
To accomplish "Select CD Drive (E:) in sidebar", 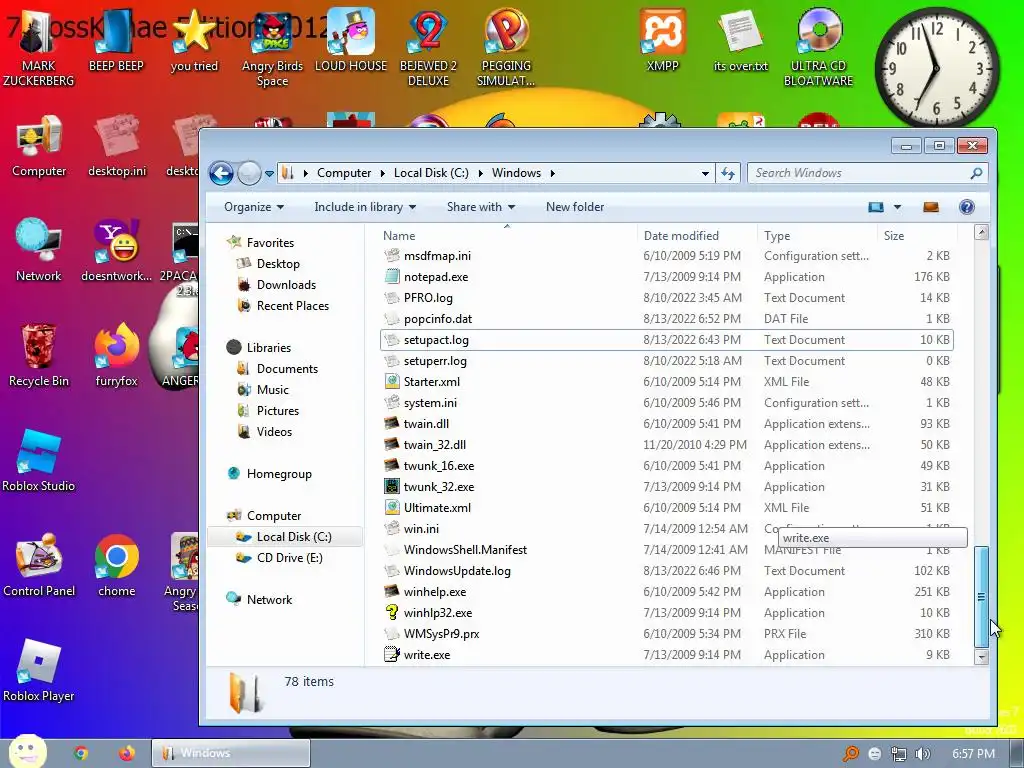I will tap(289, 558).
